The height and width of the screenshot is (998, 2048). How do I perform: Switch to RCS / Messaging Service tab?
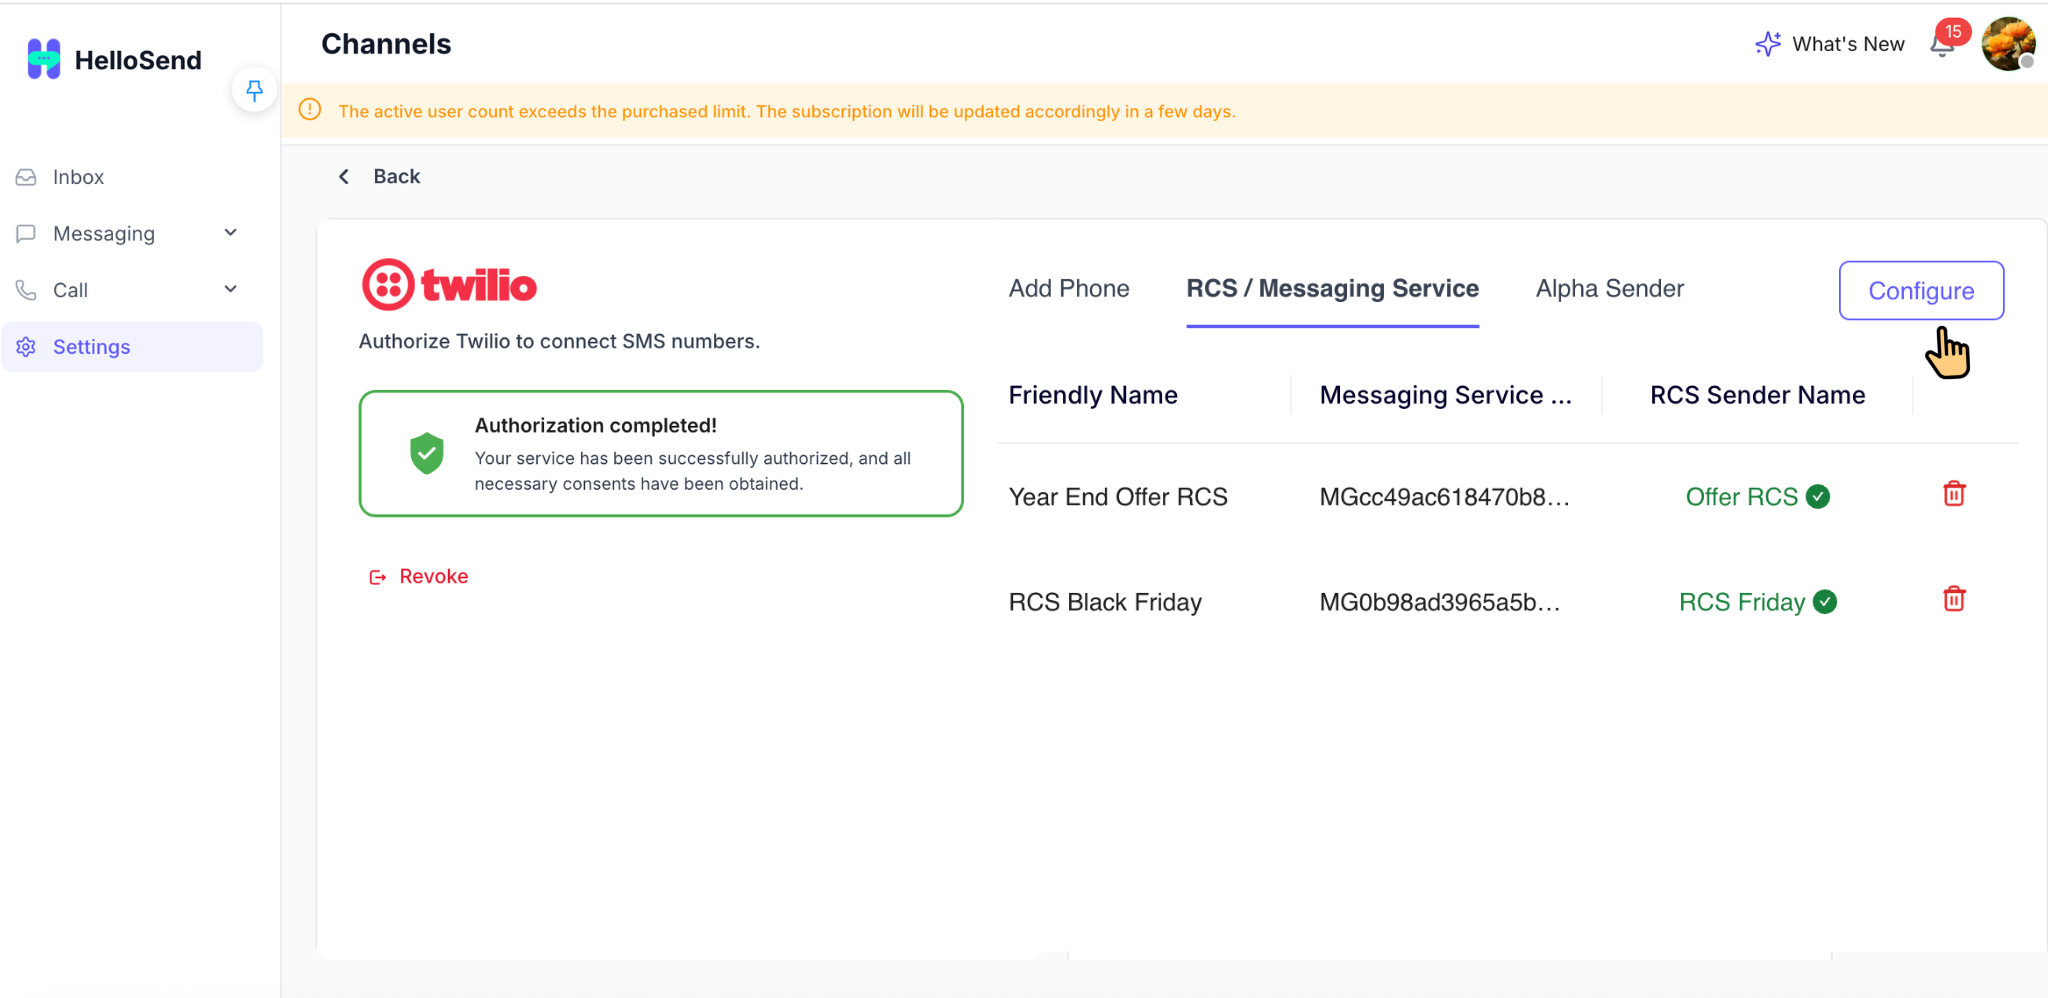click(1332, 289)
